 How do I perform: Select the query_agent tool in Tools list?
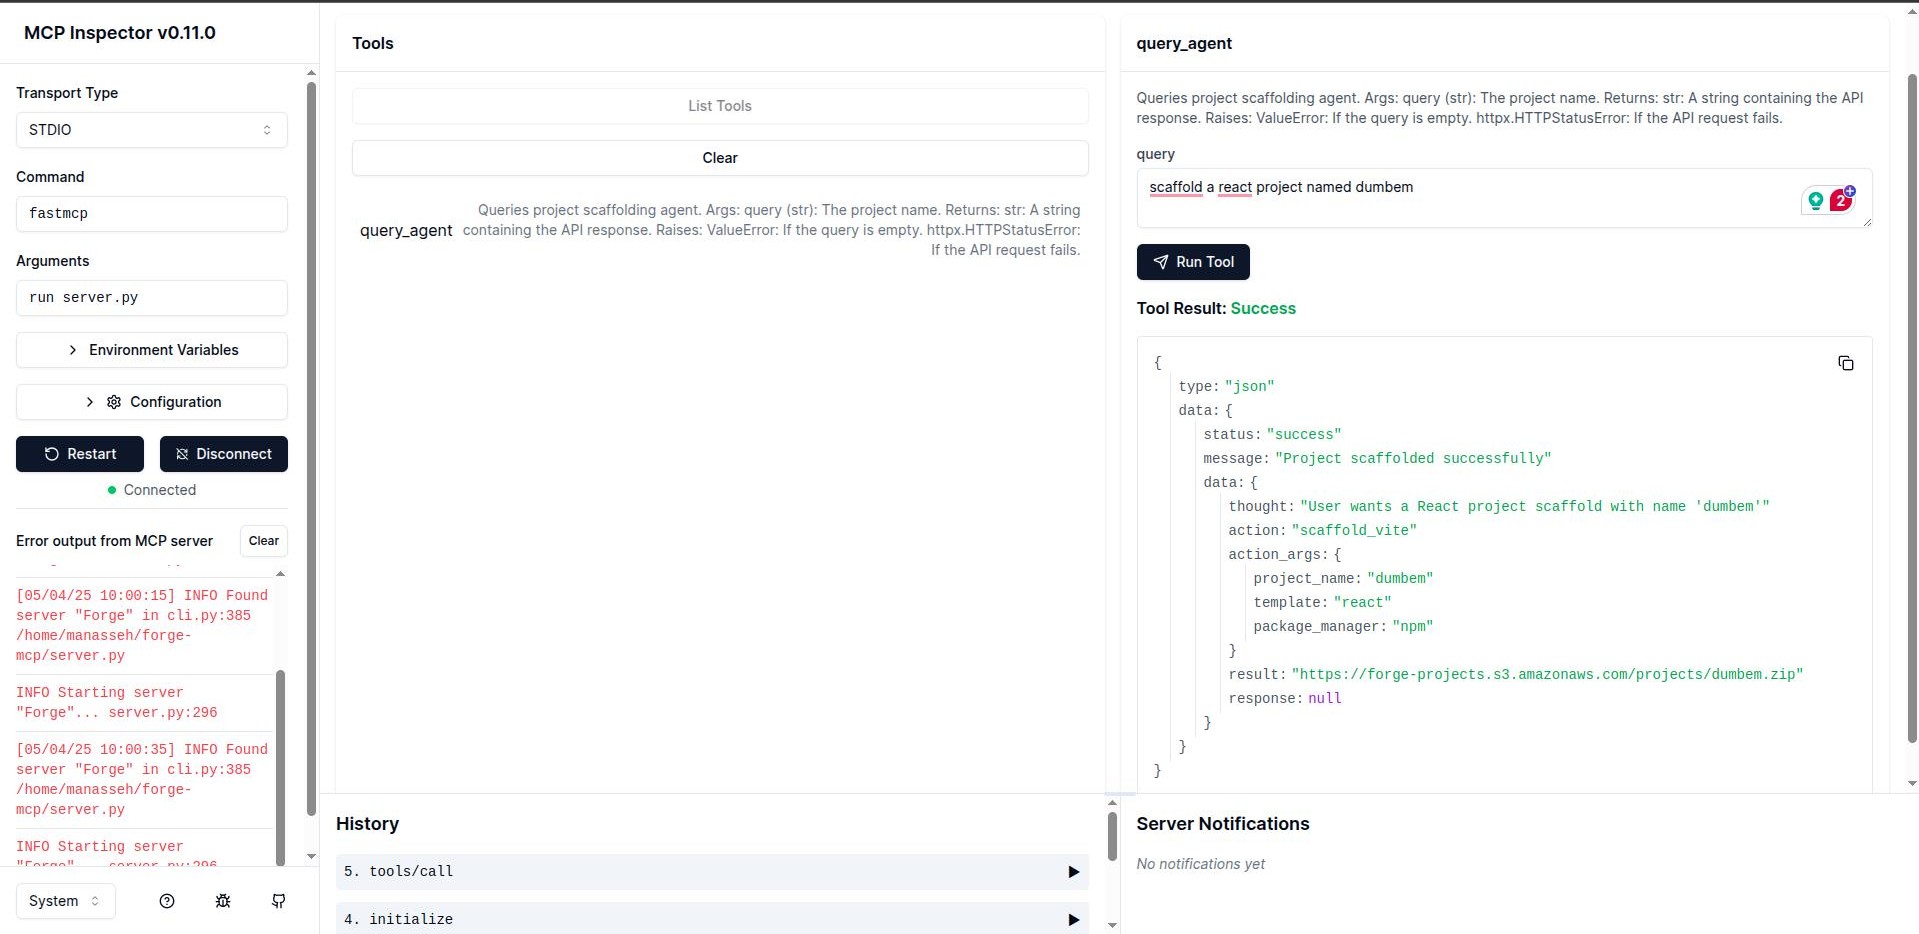click(406, 230)
